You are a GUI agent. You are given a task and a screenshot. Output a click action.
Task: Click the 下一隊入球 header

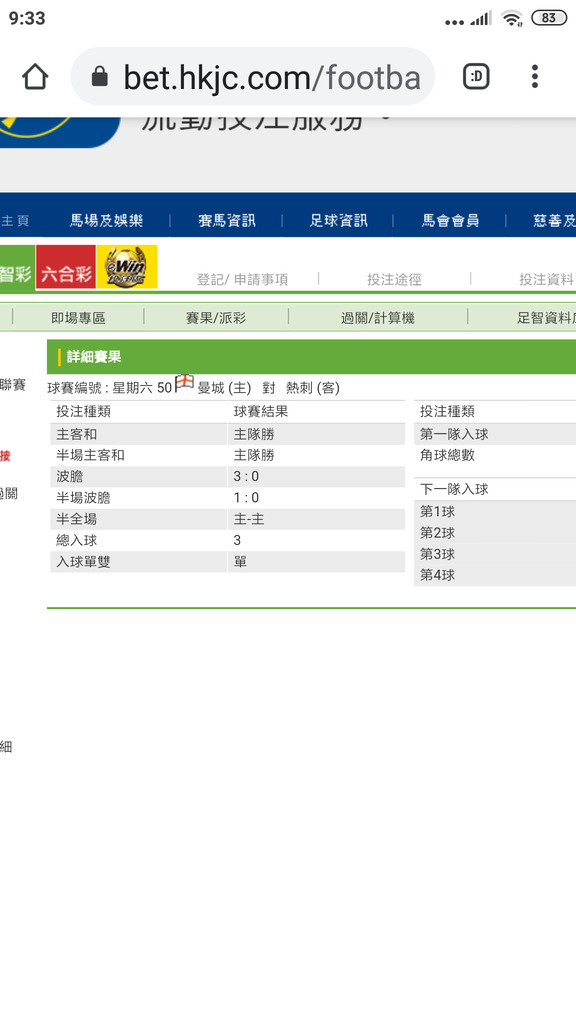(454, 489)
